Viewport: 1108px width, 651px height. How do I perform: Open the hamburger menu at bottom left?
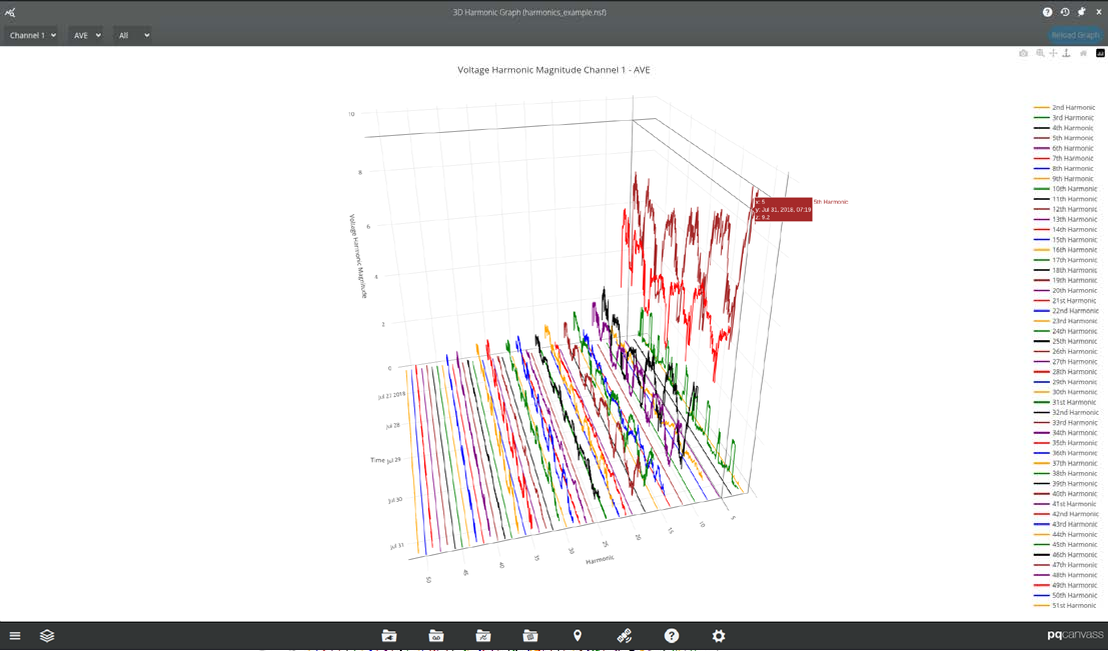point(16,635)
